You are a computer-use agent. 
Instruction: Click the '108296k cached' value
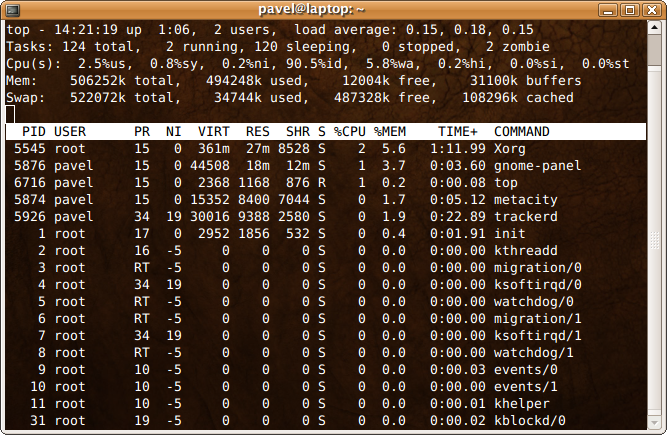click(518, 98)
